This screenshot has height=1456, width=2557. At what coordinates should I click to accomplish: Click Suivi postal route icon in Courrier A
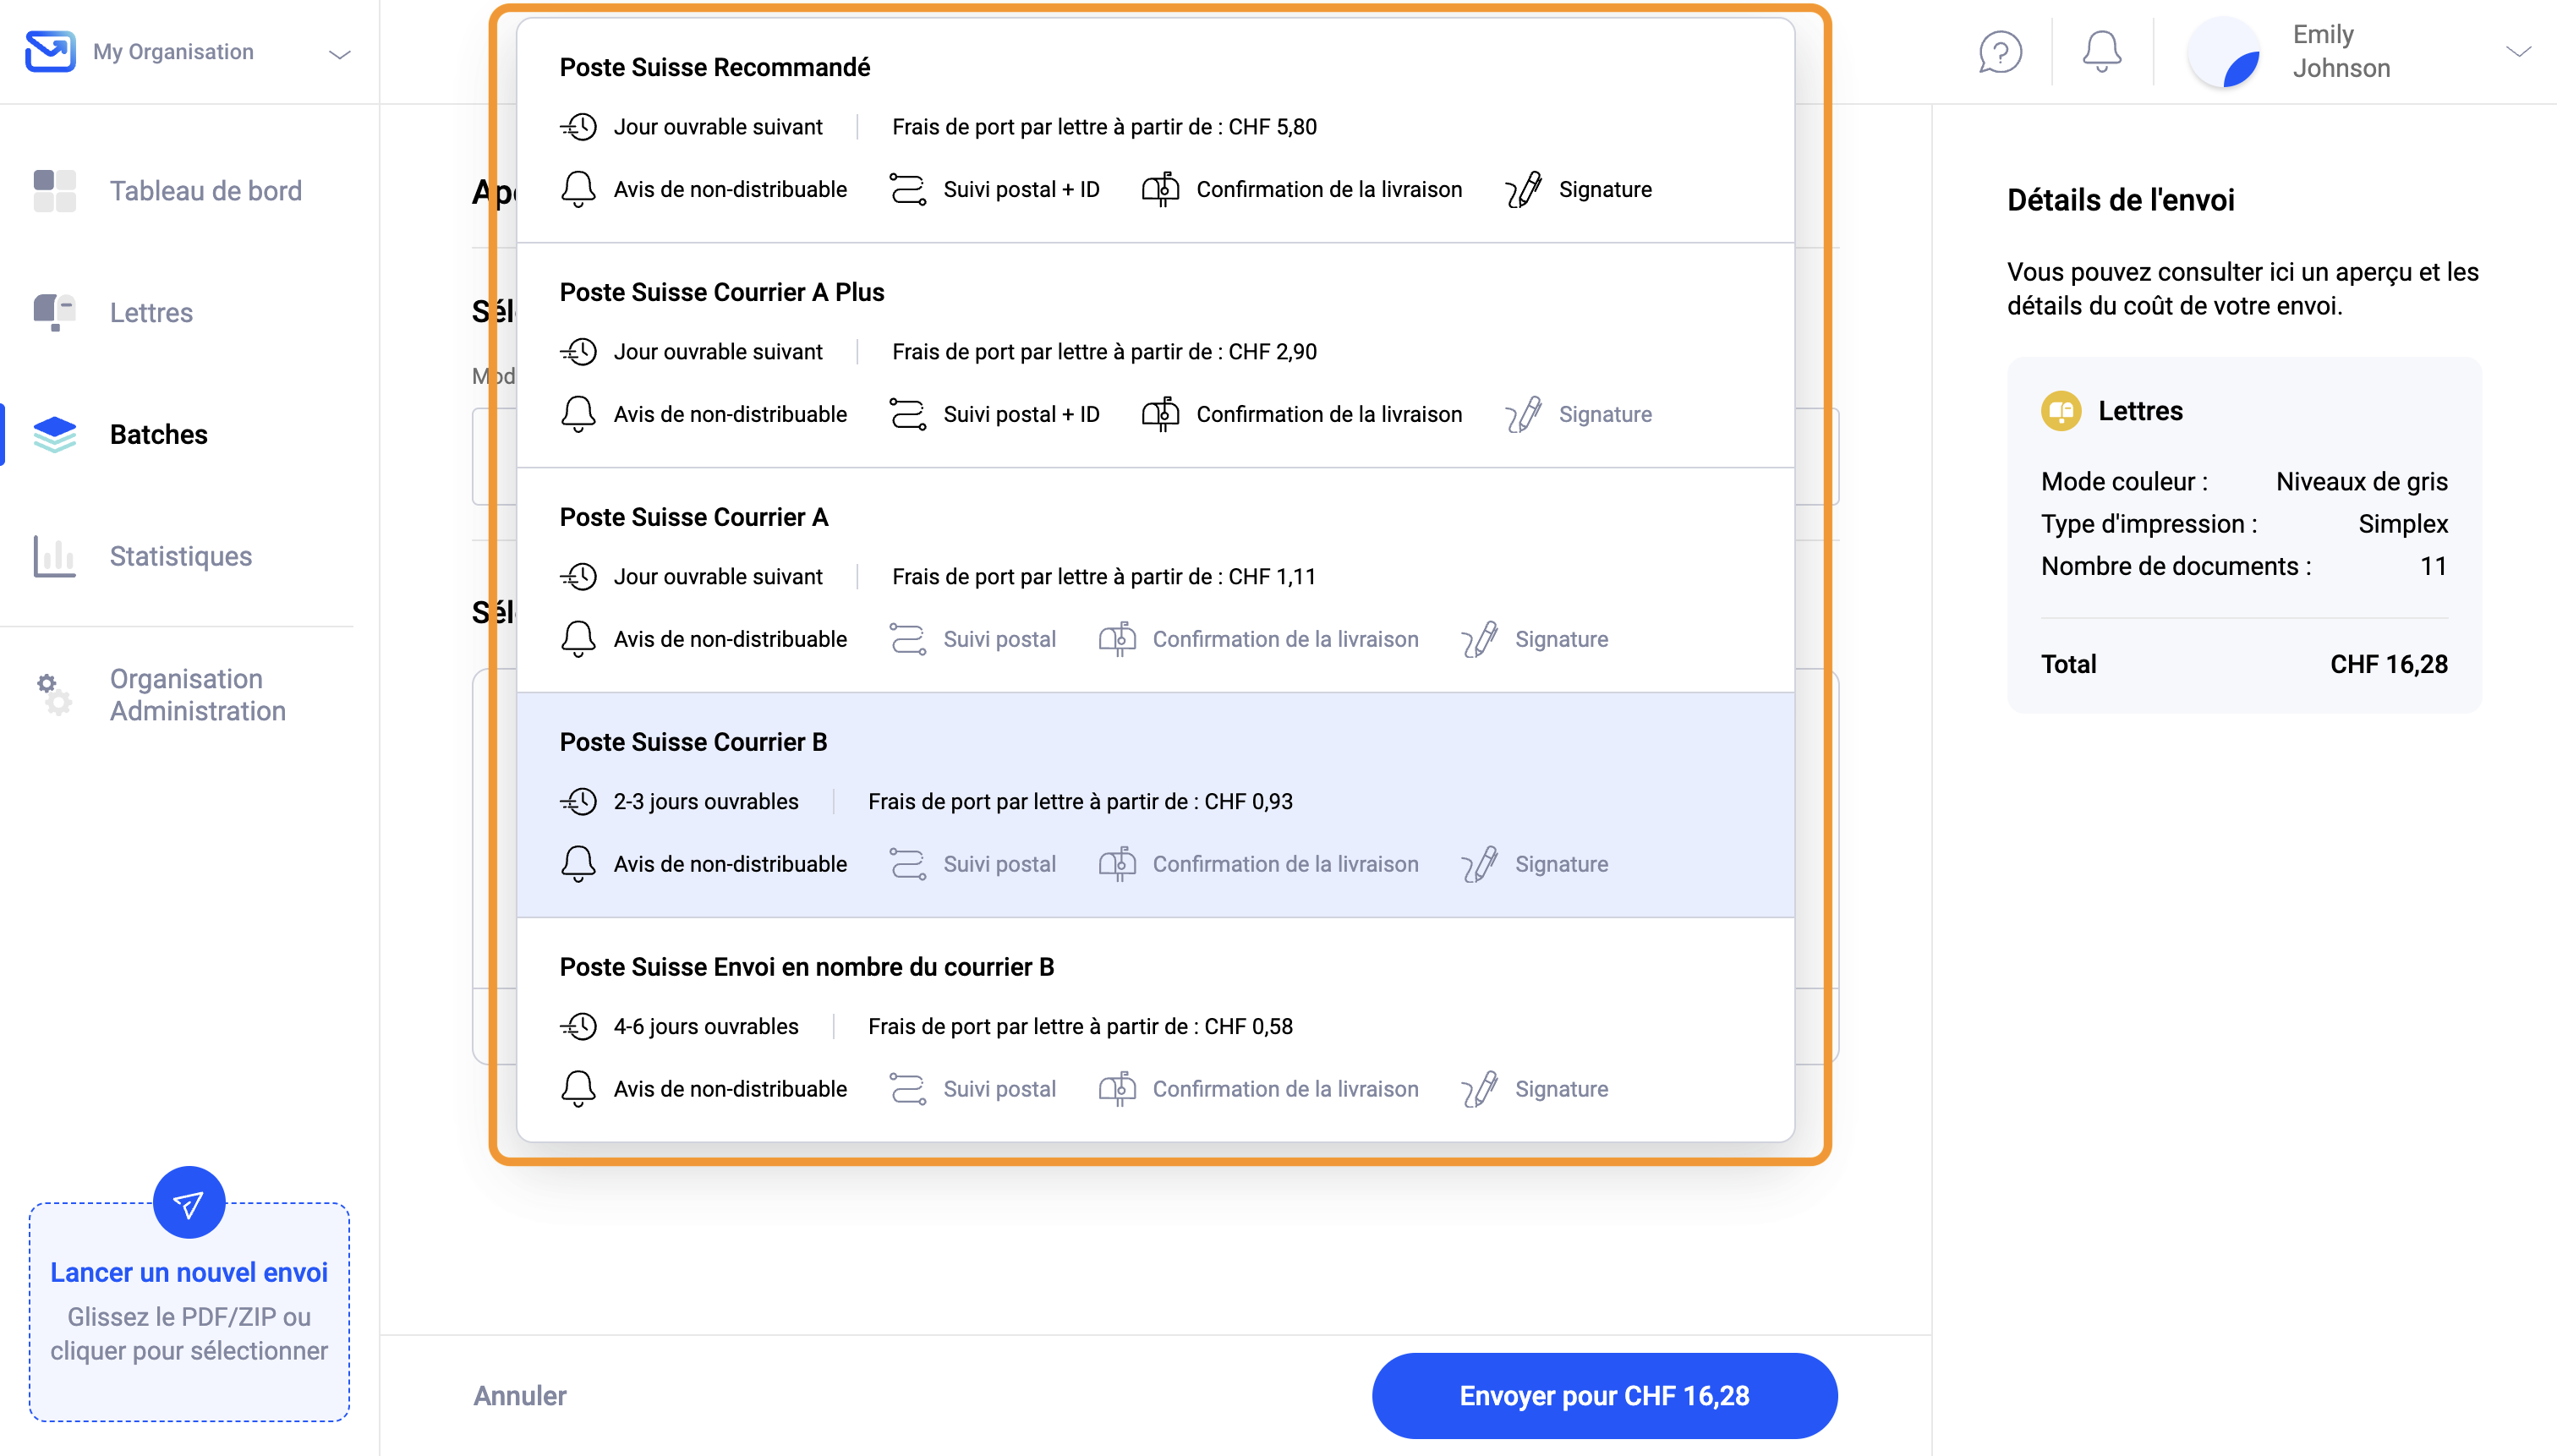(907, 639)
